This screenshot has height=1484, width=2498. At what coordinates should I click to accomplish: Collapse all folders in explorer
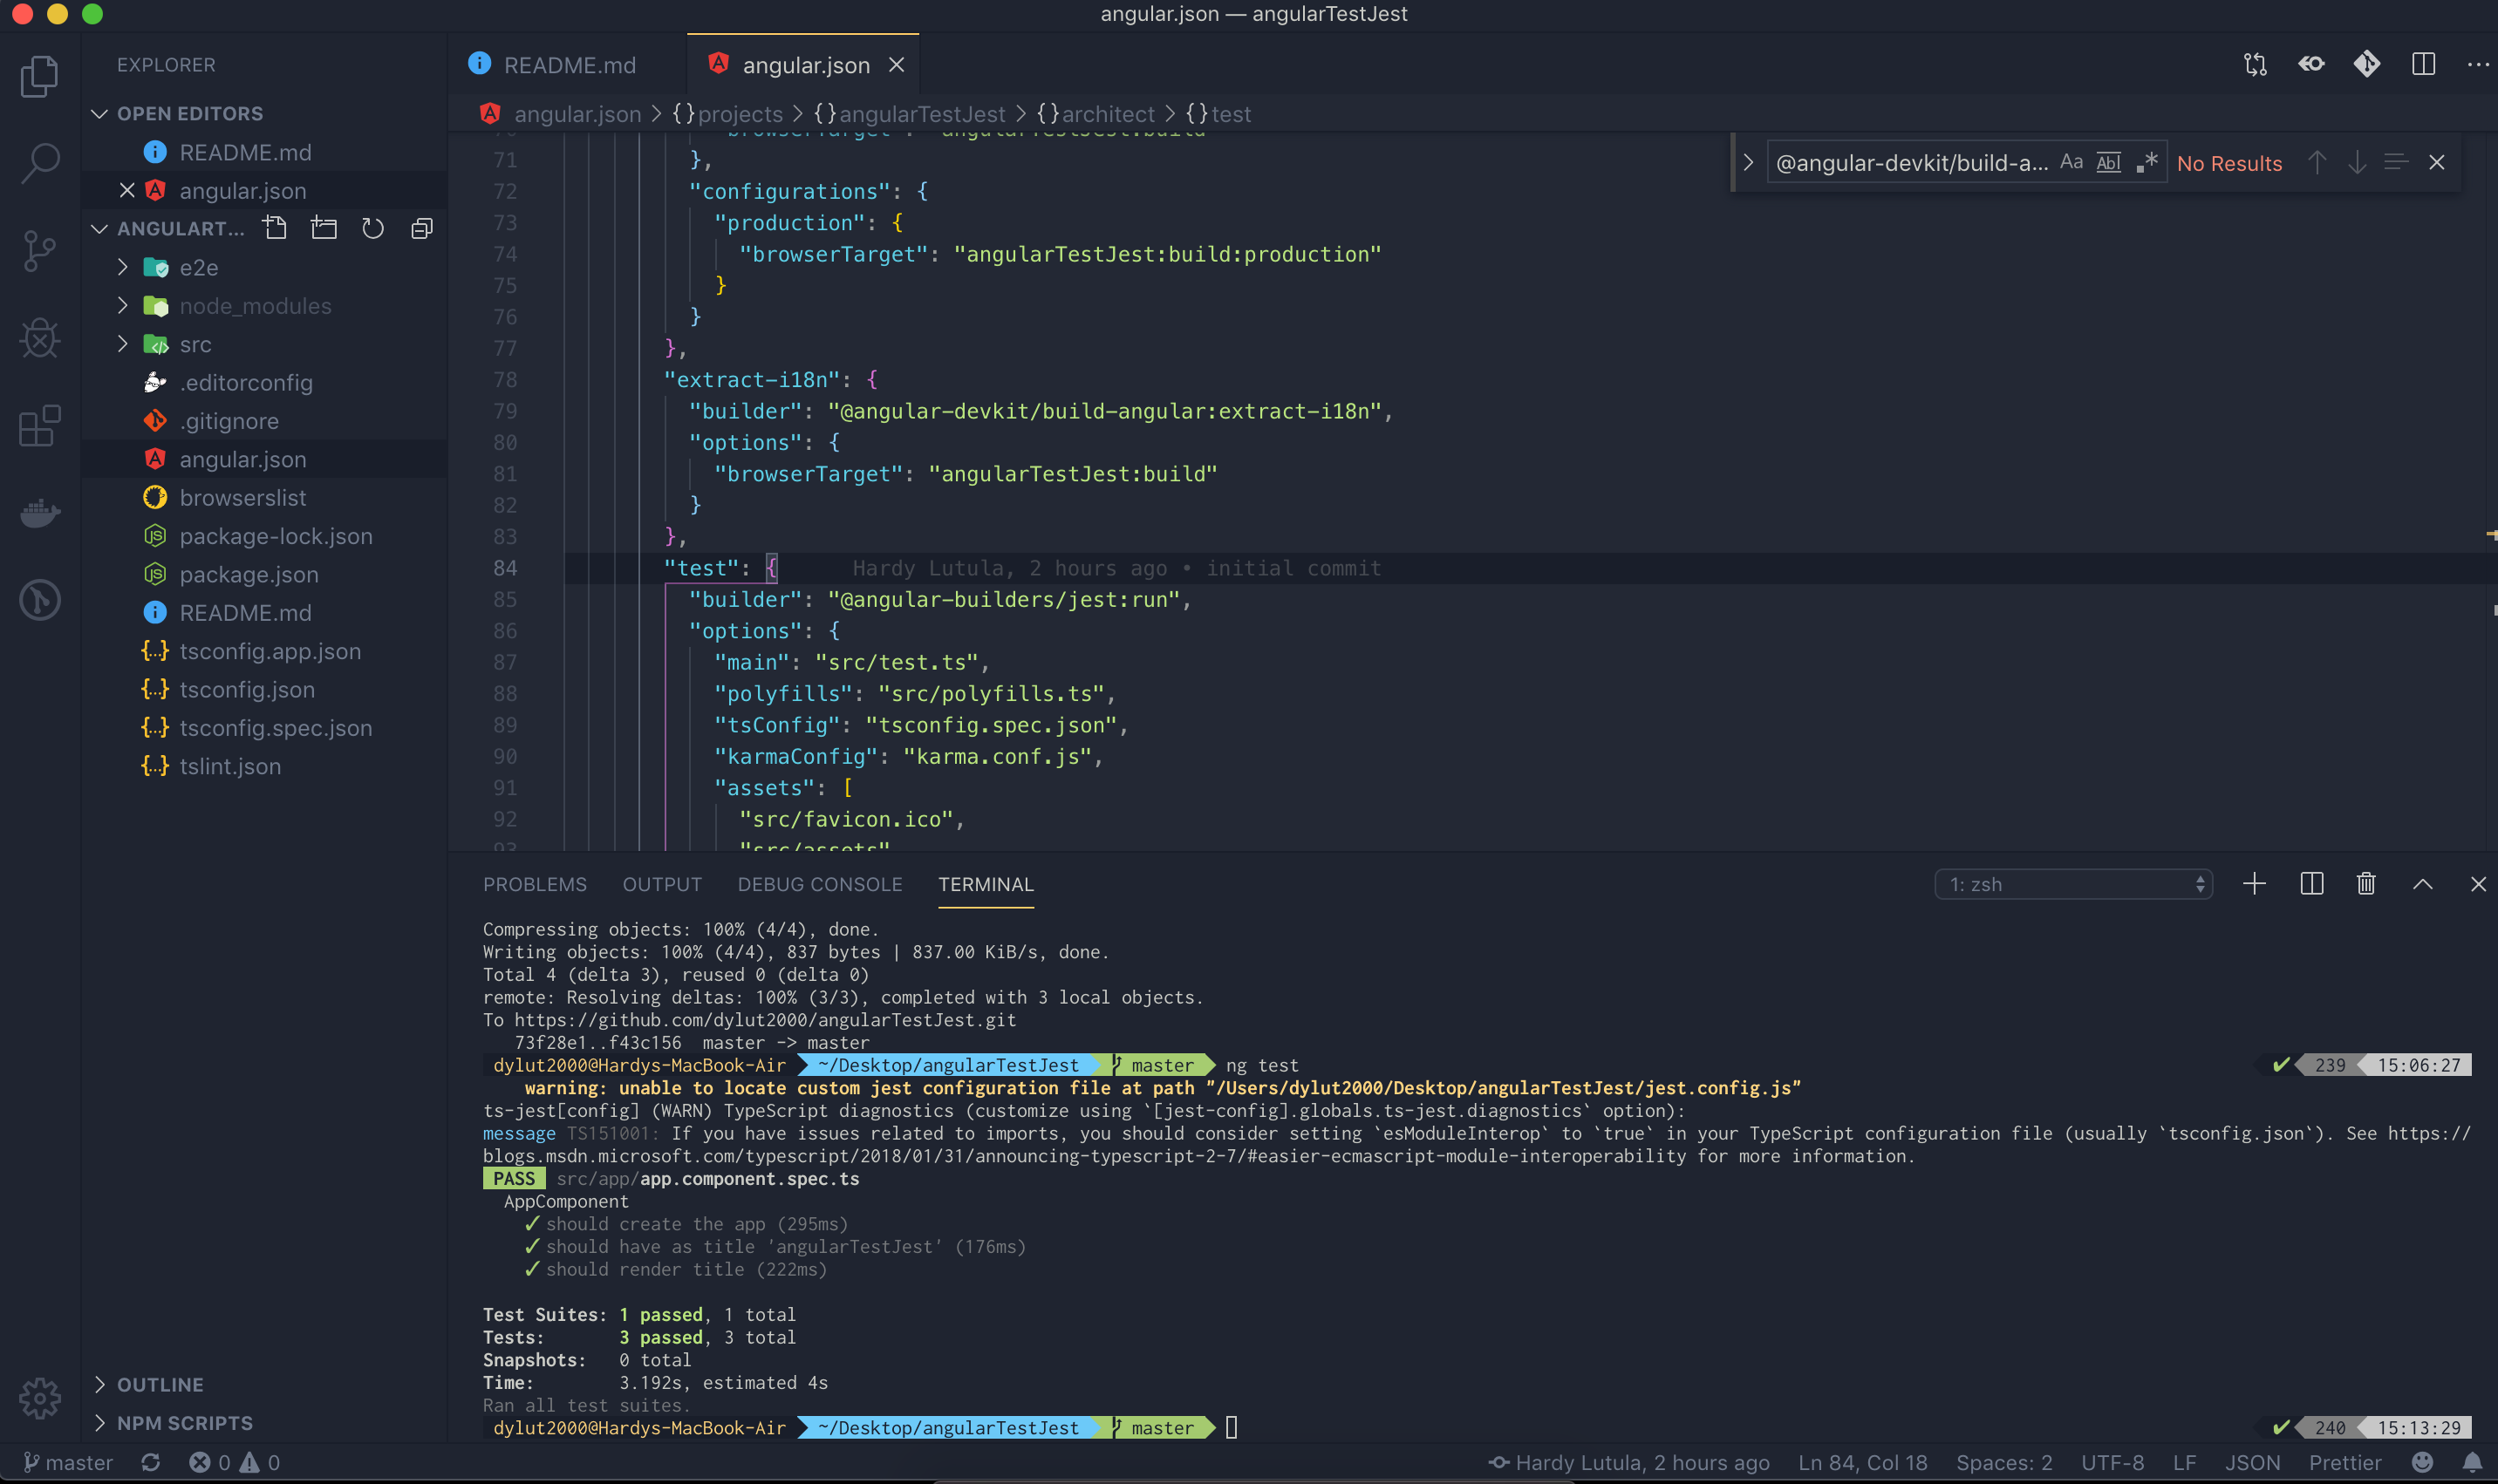coord(422,229)
